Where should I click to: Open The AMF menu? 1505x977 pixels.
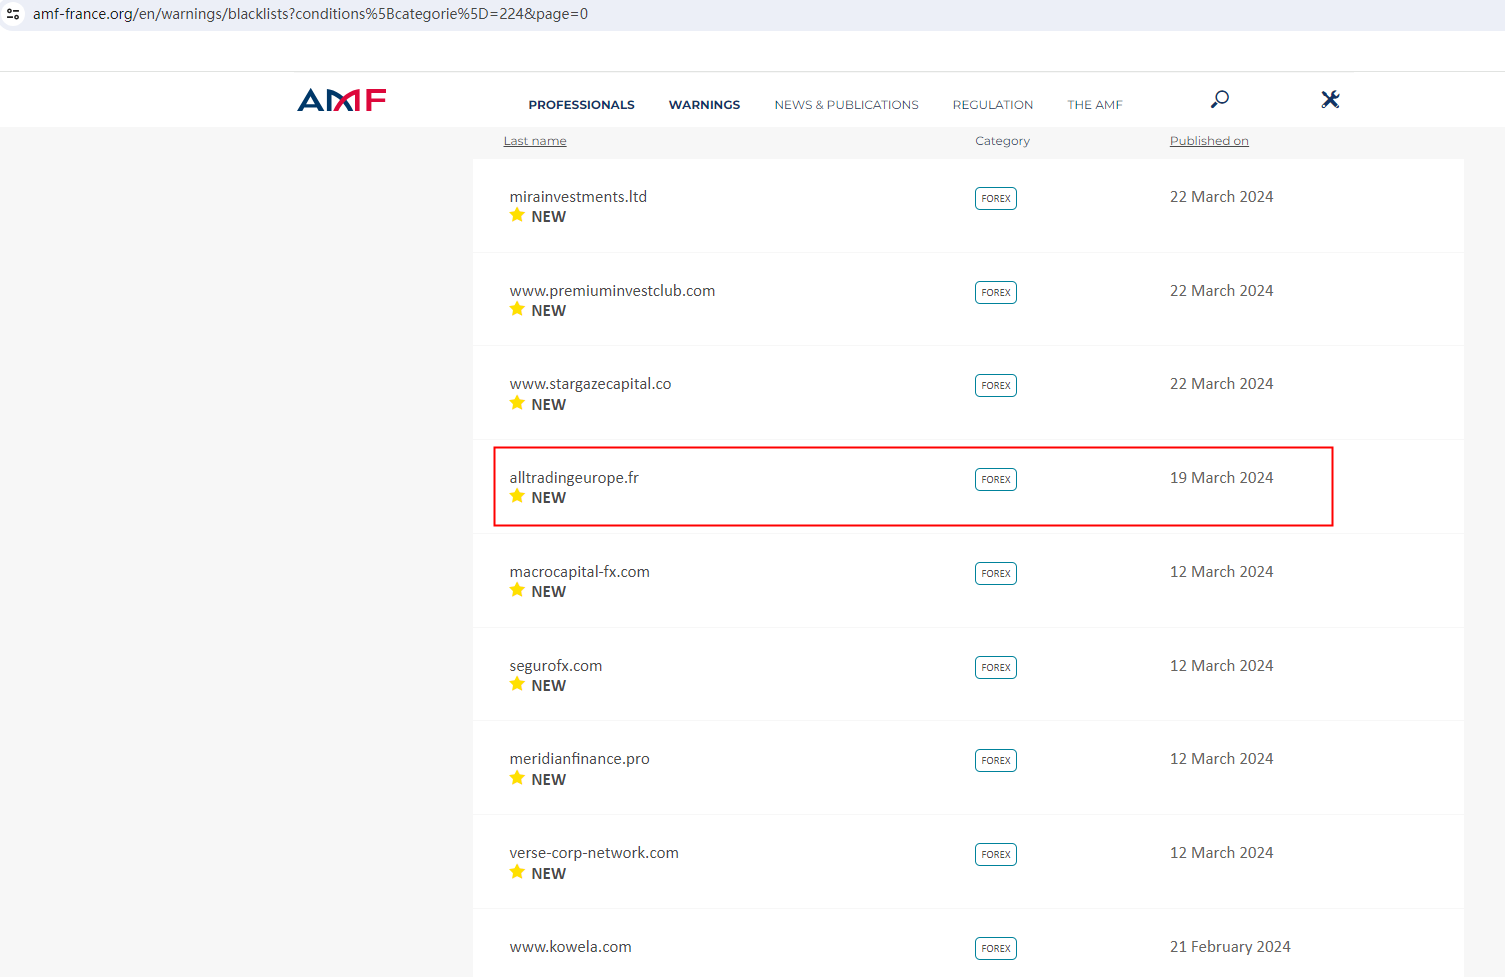(1094, 105)
